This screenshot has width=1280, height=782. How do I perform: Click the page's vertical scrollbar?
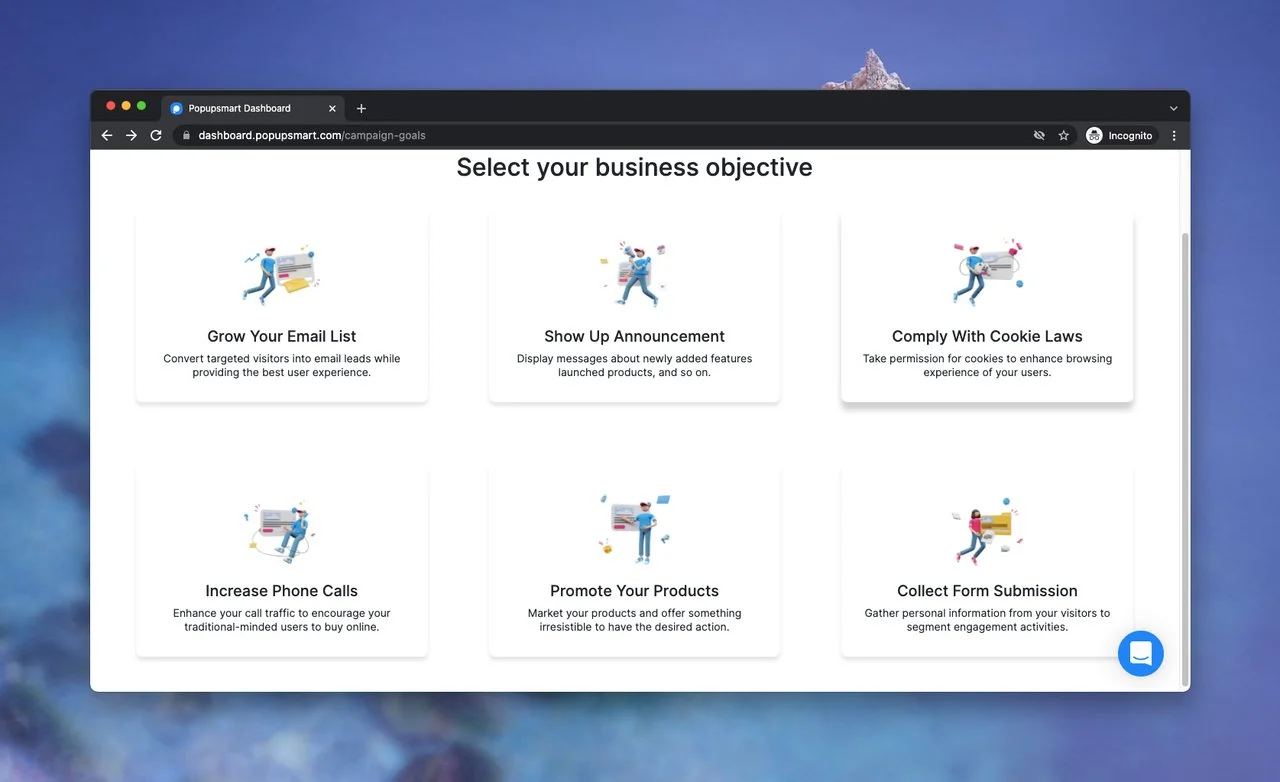(x=1185, y=450)
